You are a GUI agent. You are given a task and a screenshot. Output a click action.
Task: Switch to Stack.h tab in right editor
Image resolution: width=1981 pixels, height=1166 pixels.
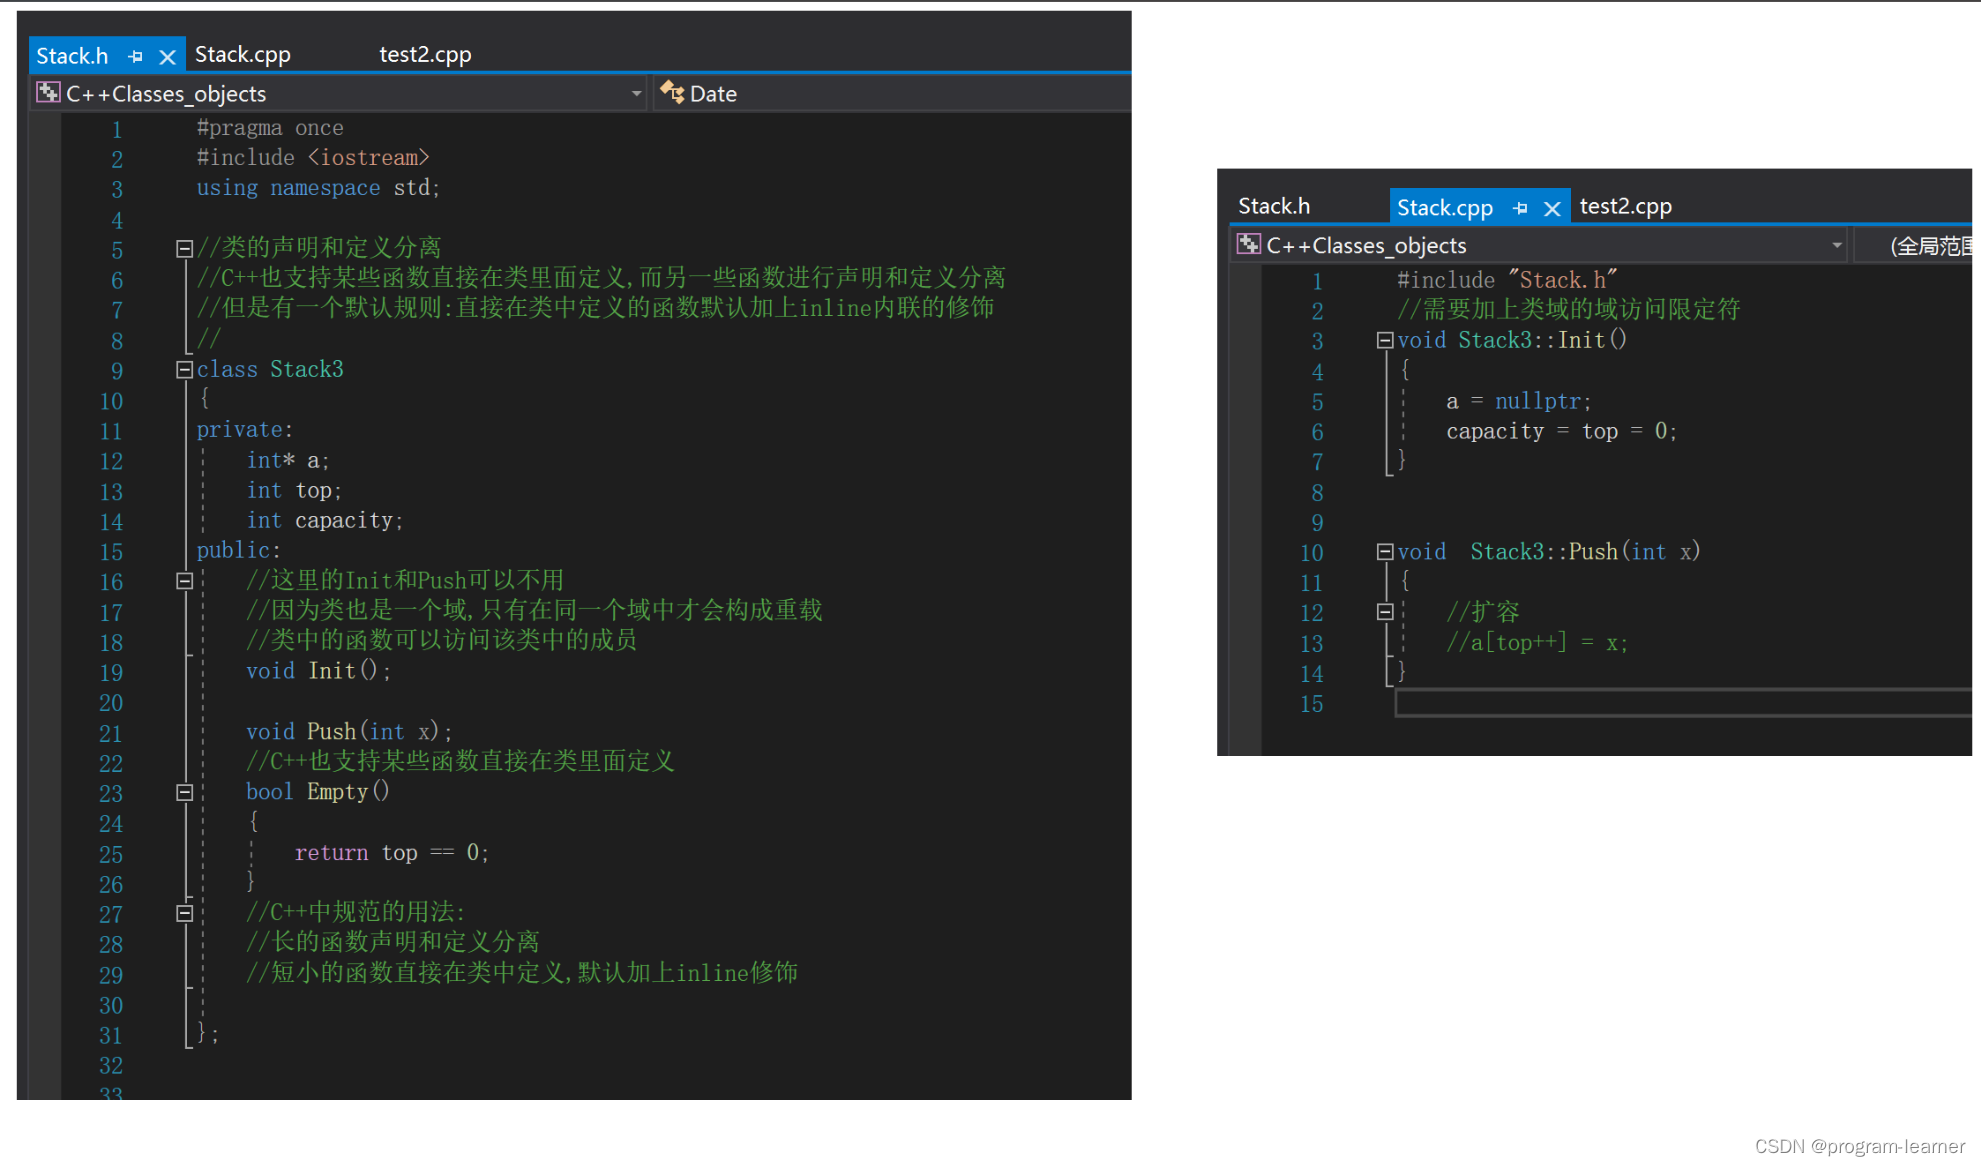(x=1273, y=206)
